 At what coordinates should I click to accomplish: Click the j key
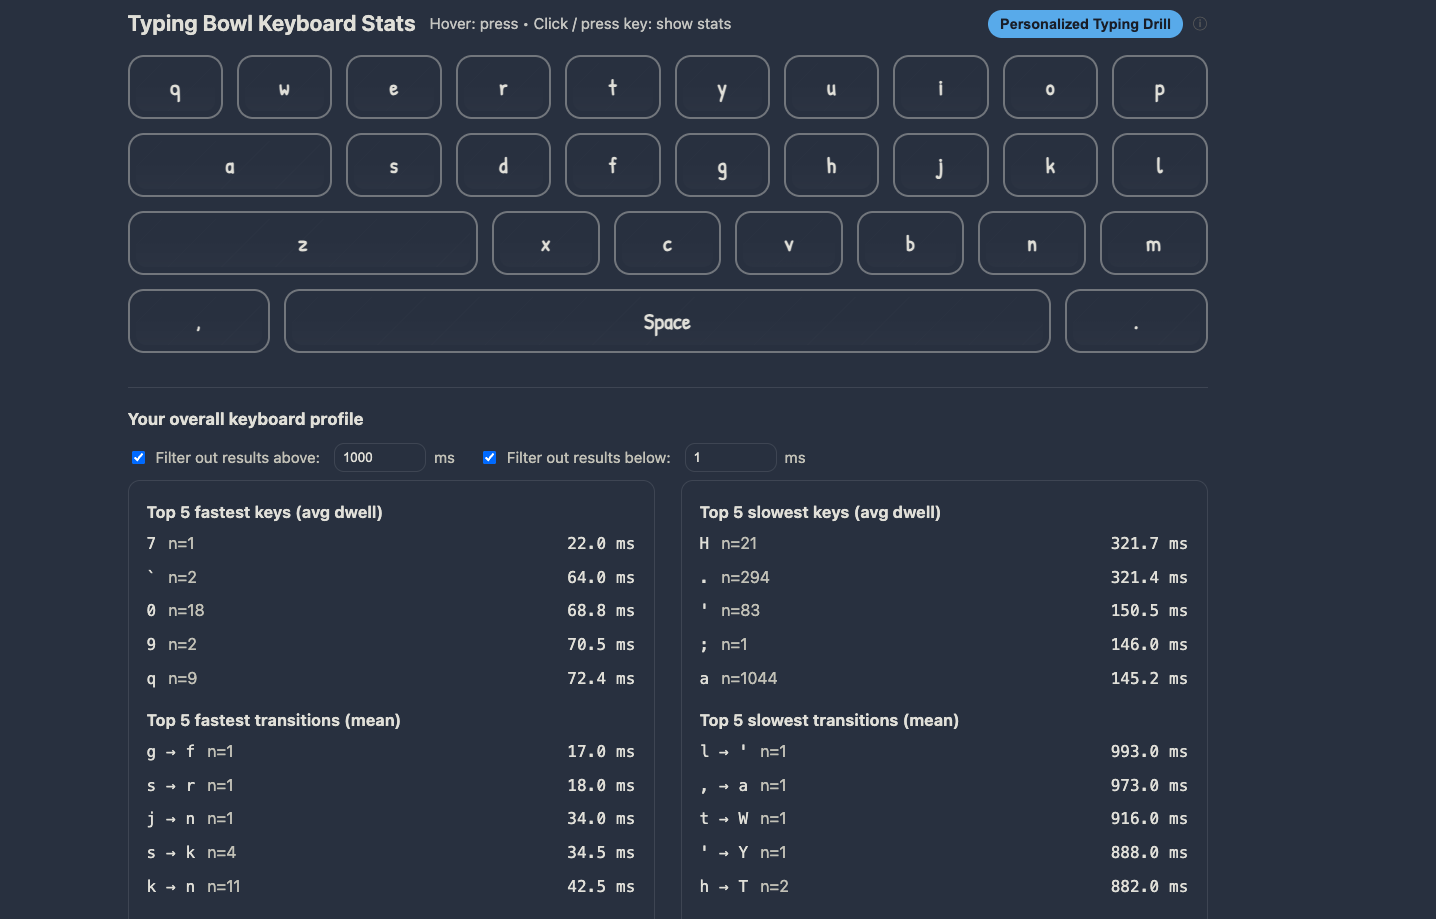(941, 165)
